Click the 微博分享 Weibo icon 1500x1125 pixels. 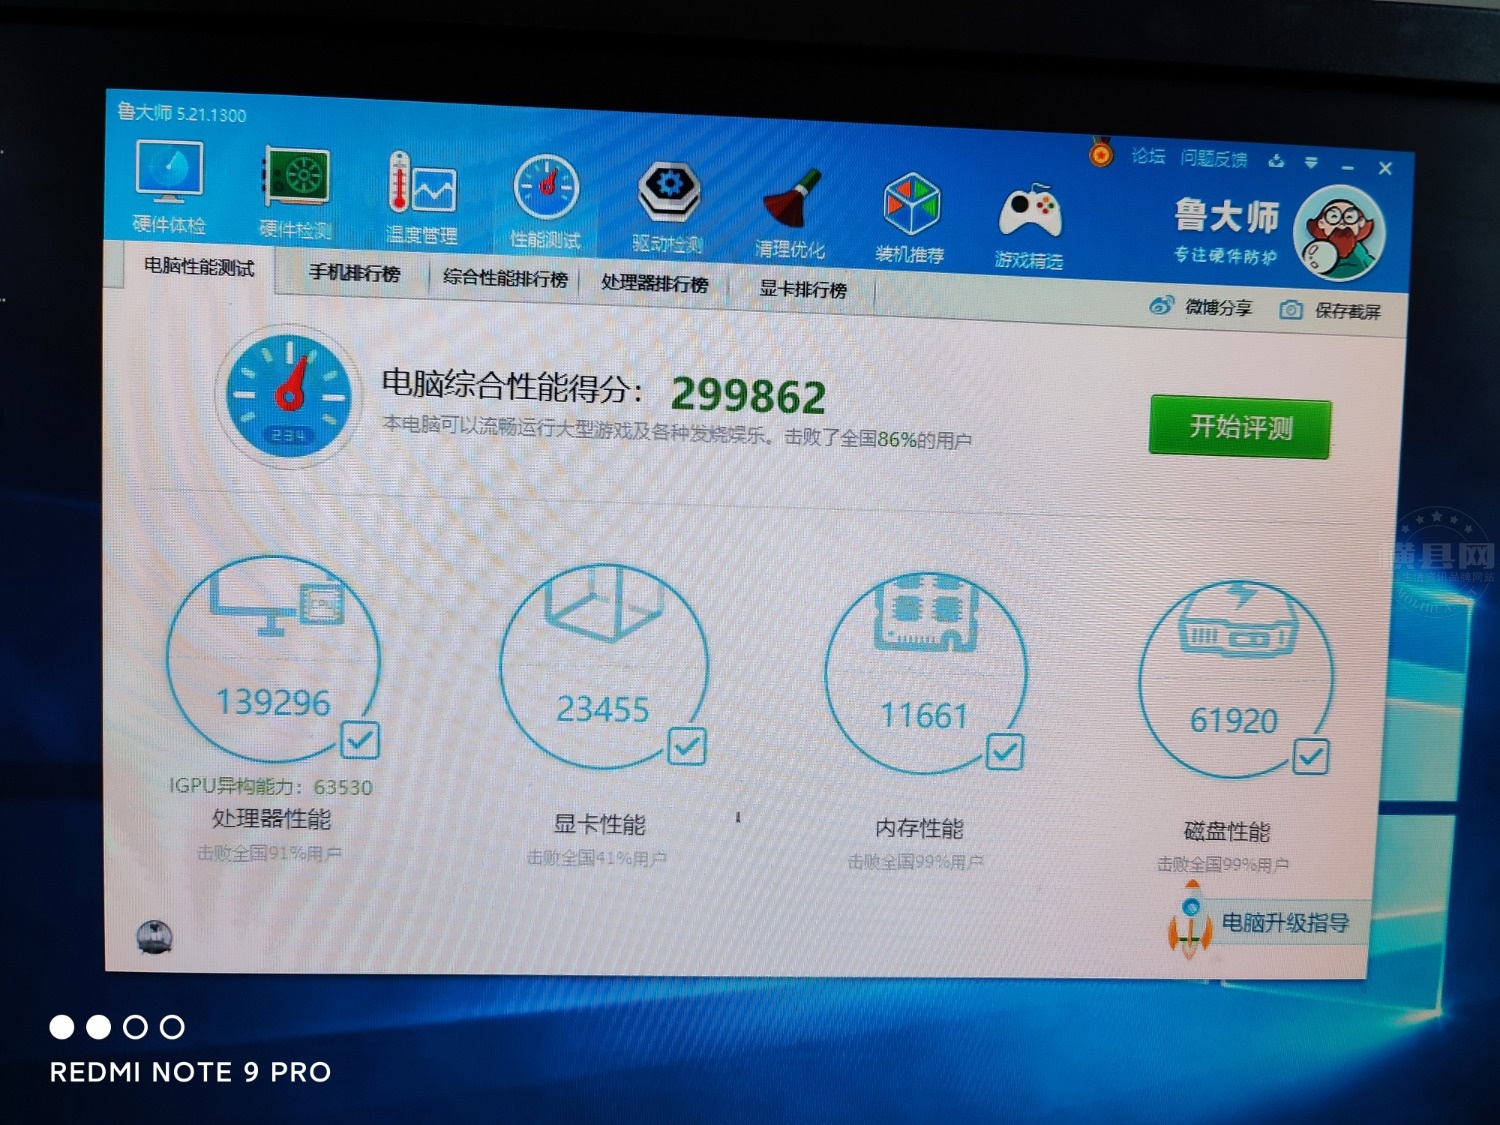click(1161, 305)
